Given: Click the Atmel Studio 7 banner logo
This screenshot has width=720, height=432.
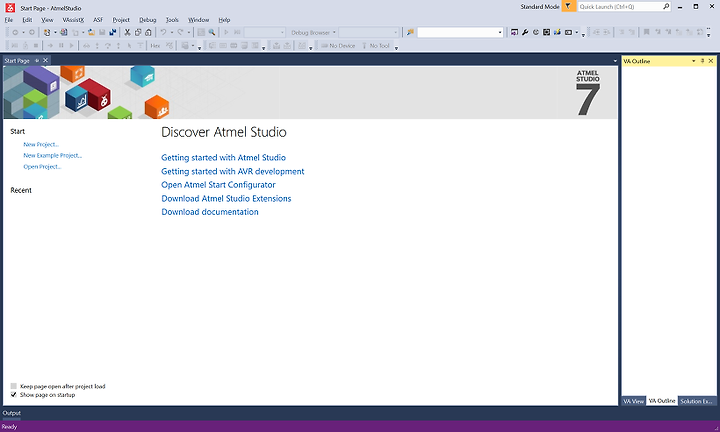Looking at the screenshot, I should [588, 92].
